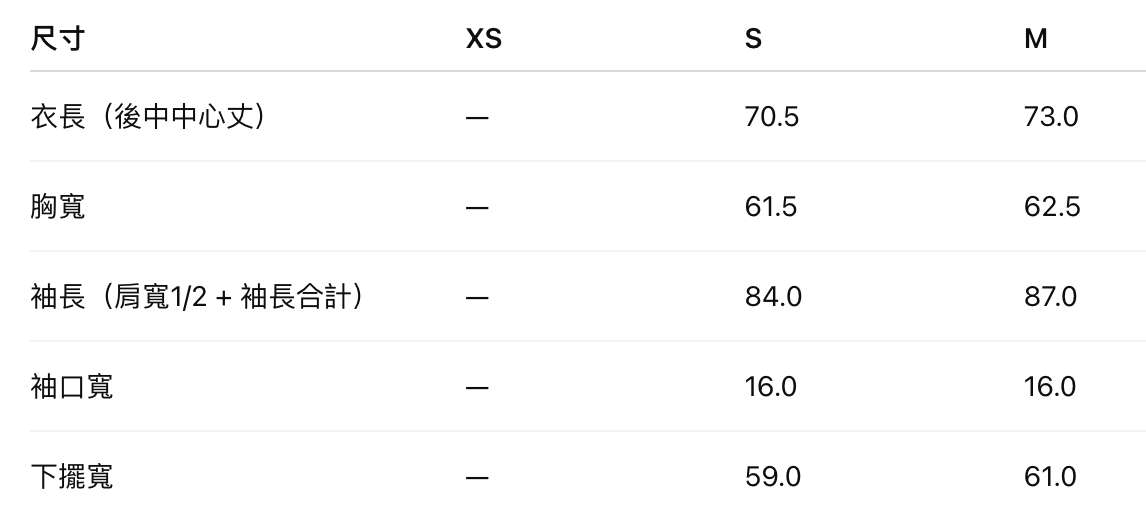Select the 下擺寬 row label
This screenshot has height=510, width=1146.
pyautogui.click(x=72, y=477)
